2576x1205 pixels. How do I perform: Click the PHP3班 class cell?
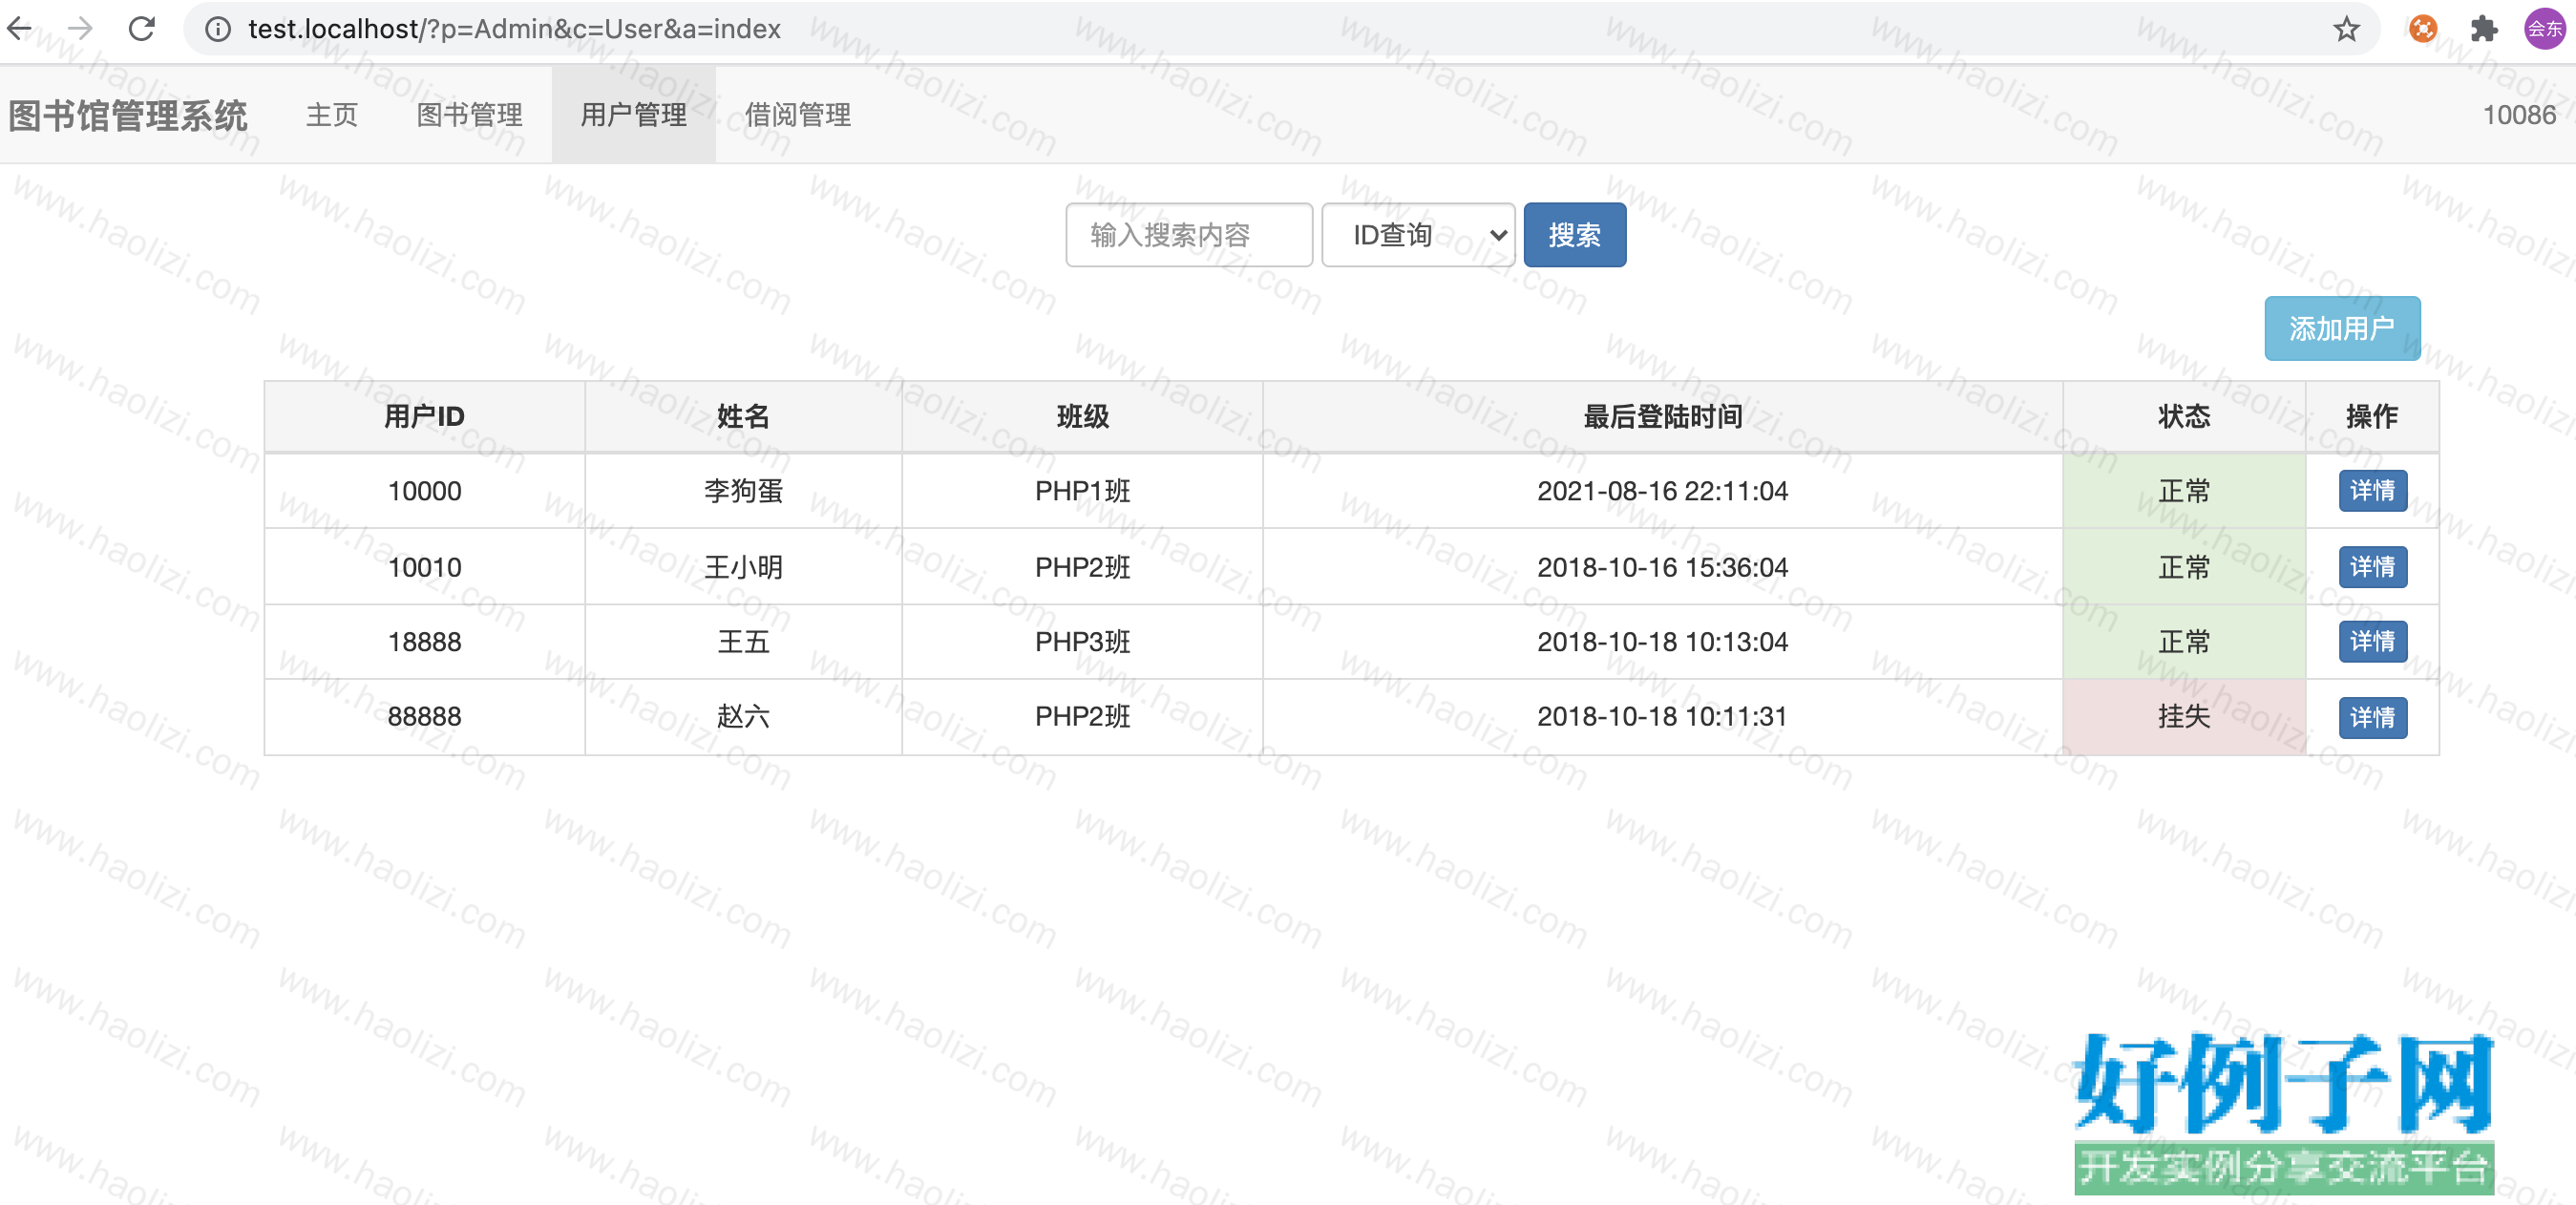[x=1082, y=641]
